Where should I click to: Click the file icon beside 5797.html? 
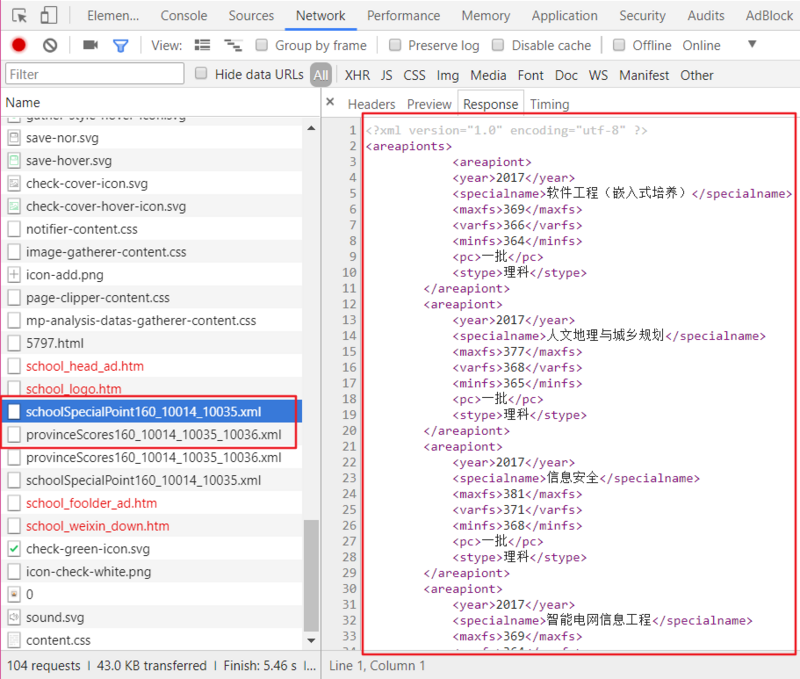click(14, 343)
